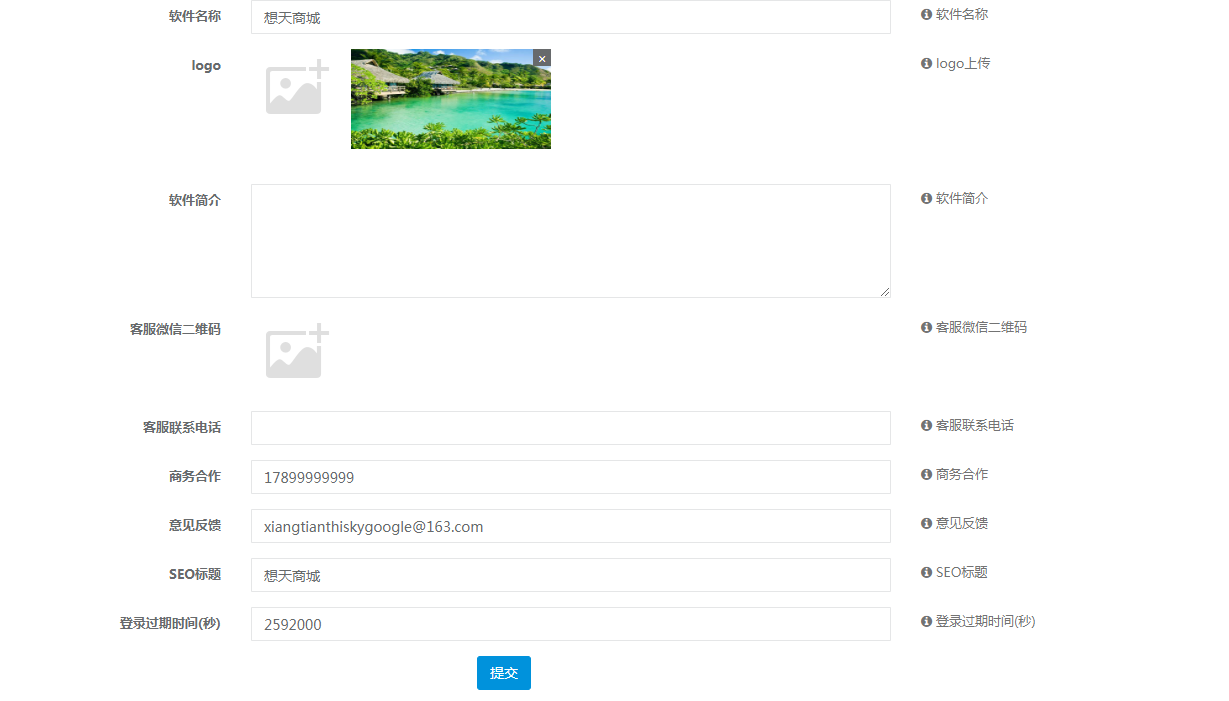This screenshot has height=701, width=1229.
Task: Click info icon beside SEO标题 hint
Action: [926, 573]
